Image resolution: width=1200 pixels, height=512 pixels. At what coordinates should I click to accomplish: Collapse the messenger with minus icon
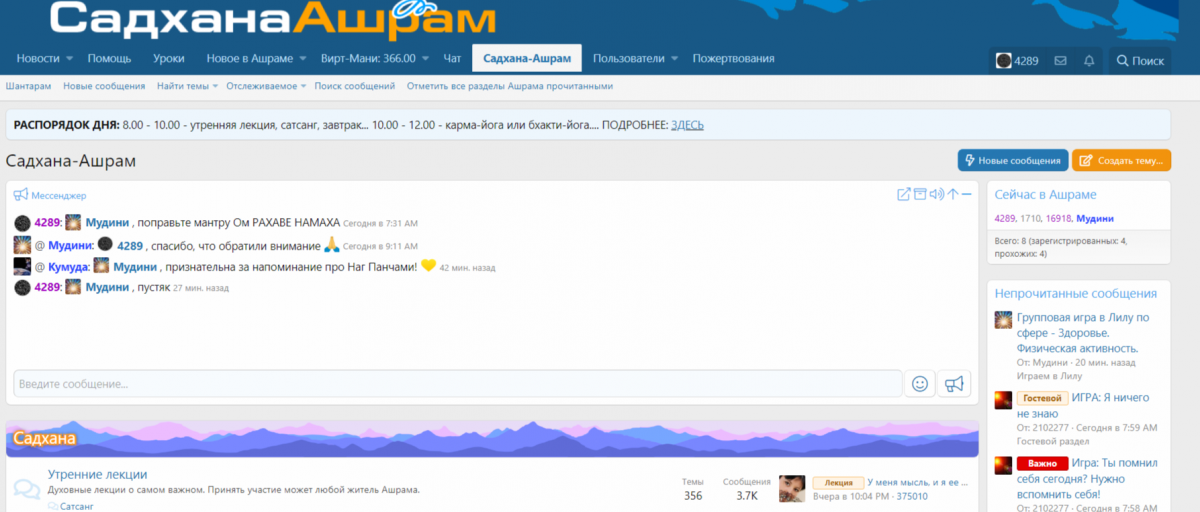click(967, 194)
